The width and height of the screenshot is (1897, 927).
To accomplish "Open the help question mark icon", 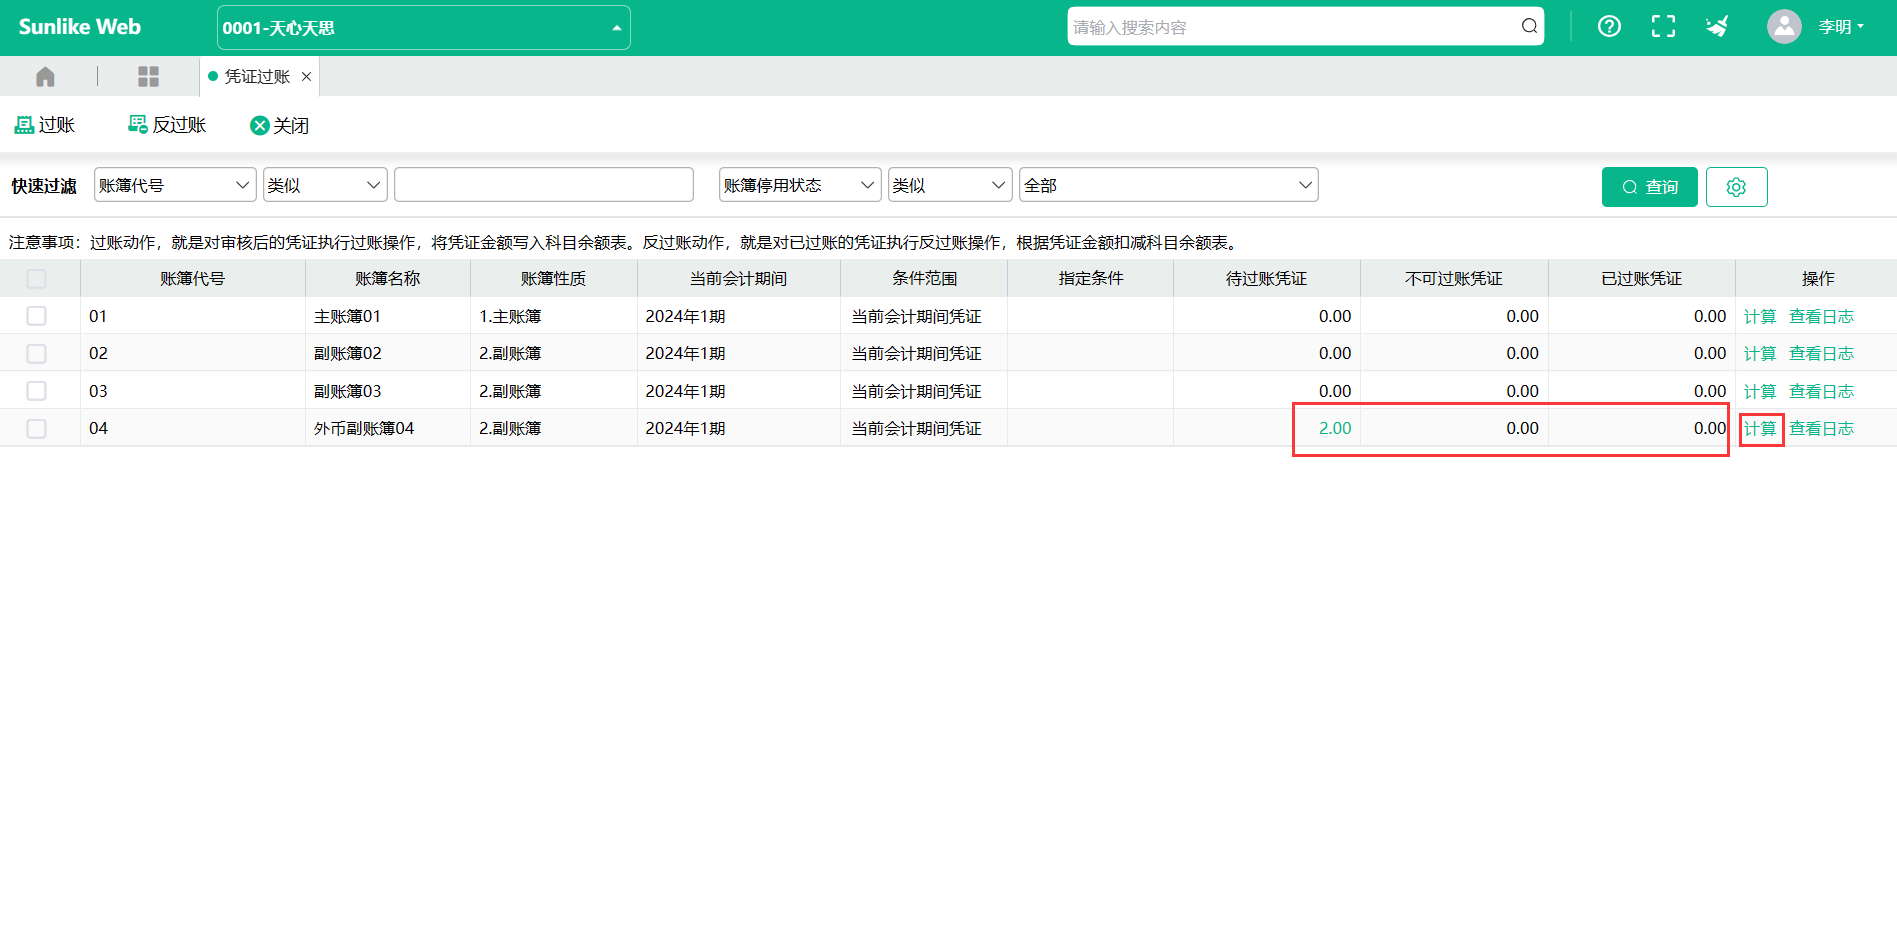I will (x=1609, y=27).
